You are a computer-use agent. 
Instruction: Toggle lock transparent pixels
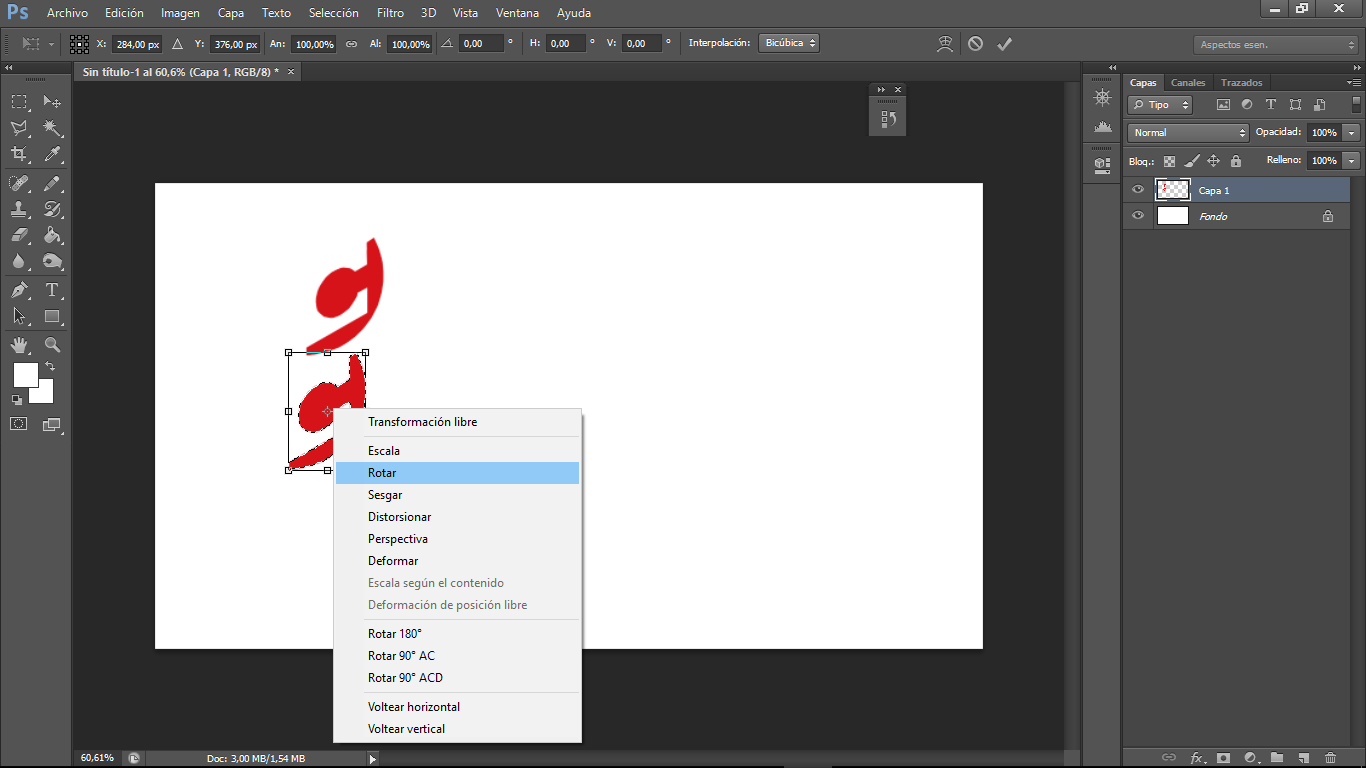click(x=1169, y=161)
